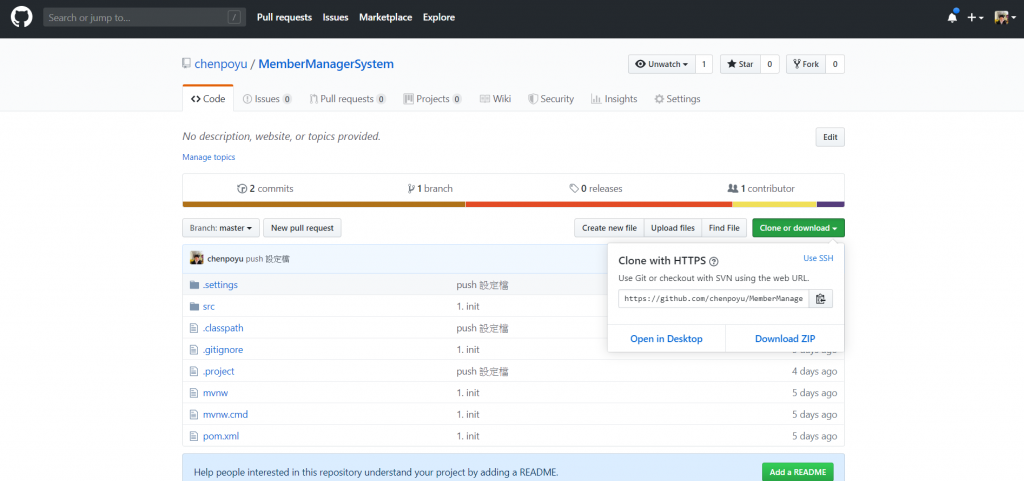
Task: Click the mvnw file icon
Action: 193,393
